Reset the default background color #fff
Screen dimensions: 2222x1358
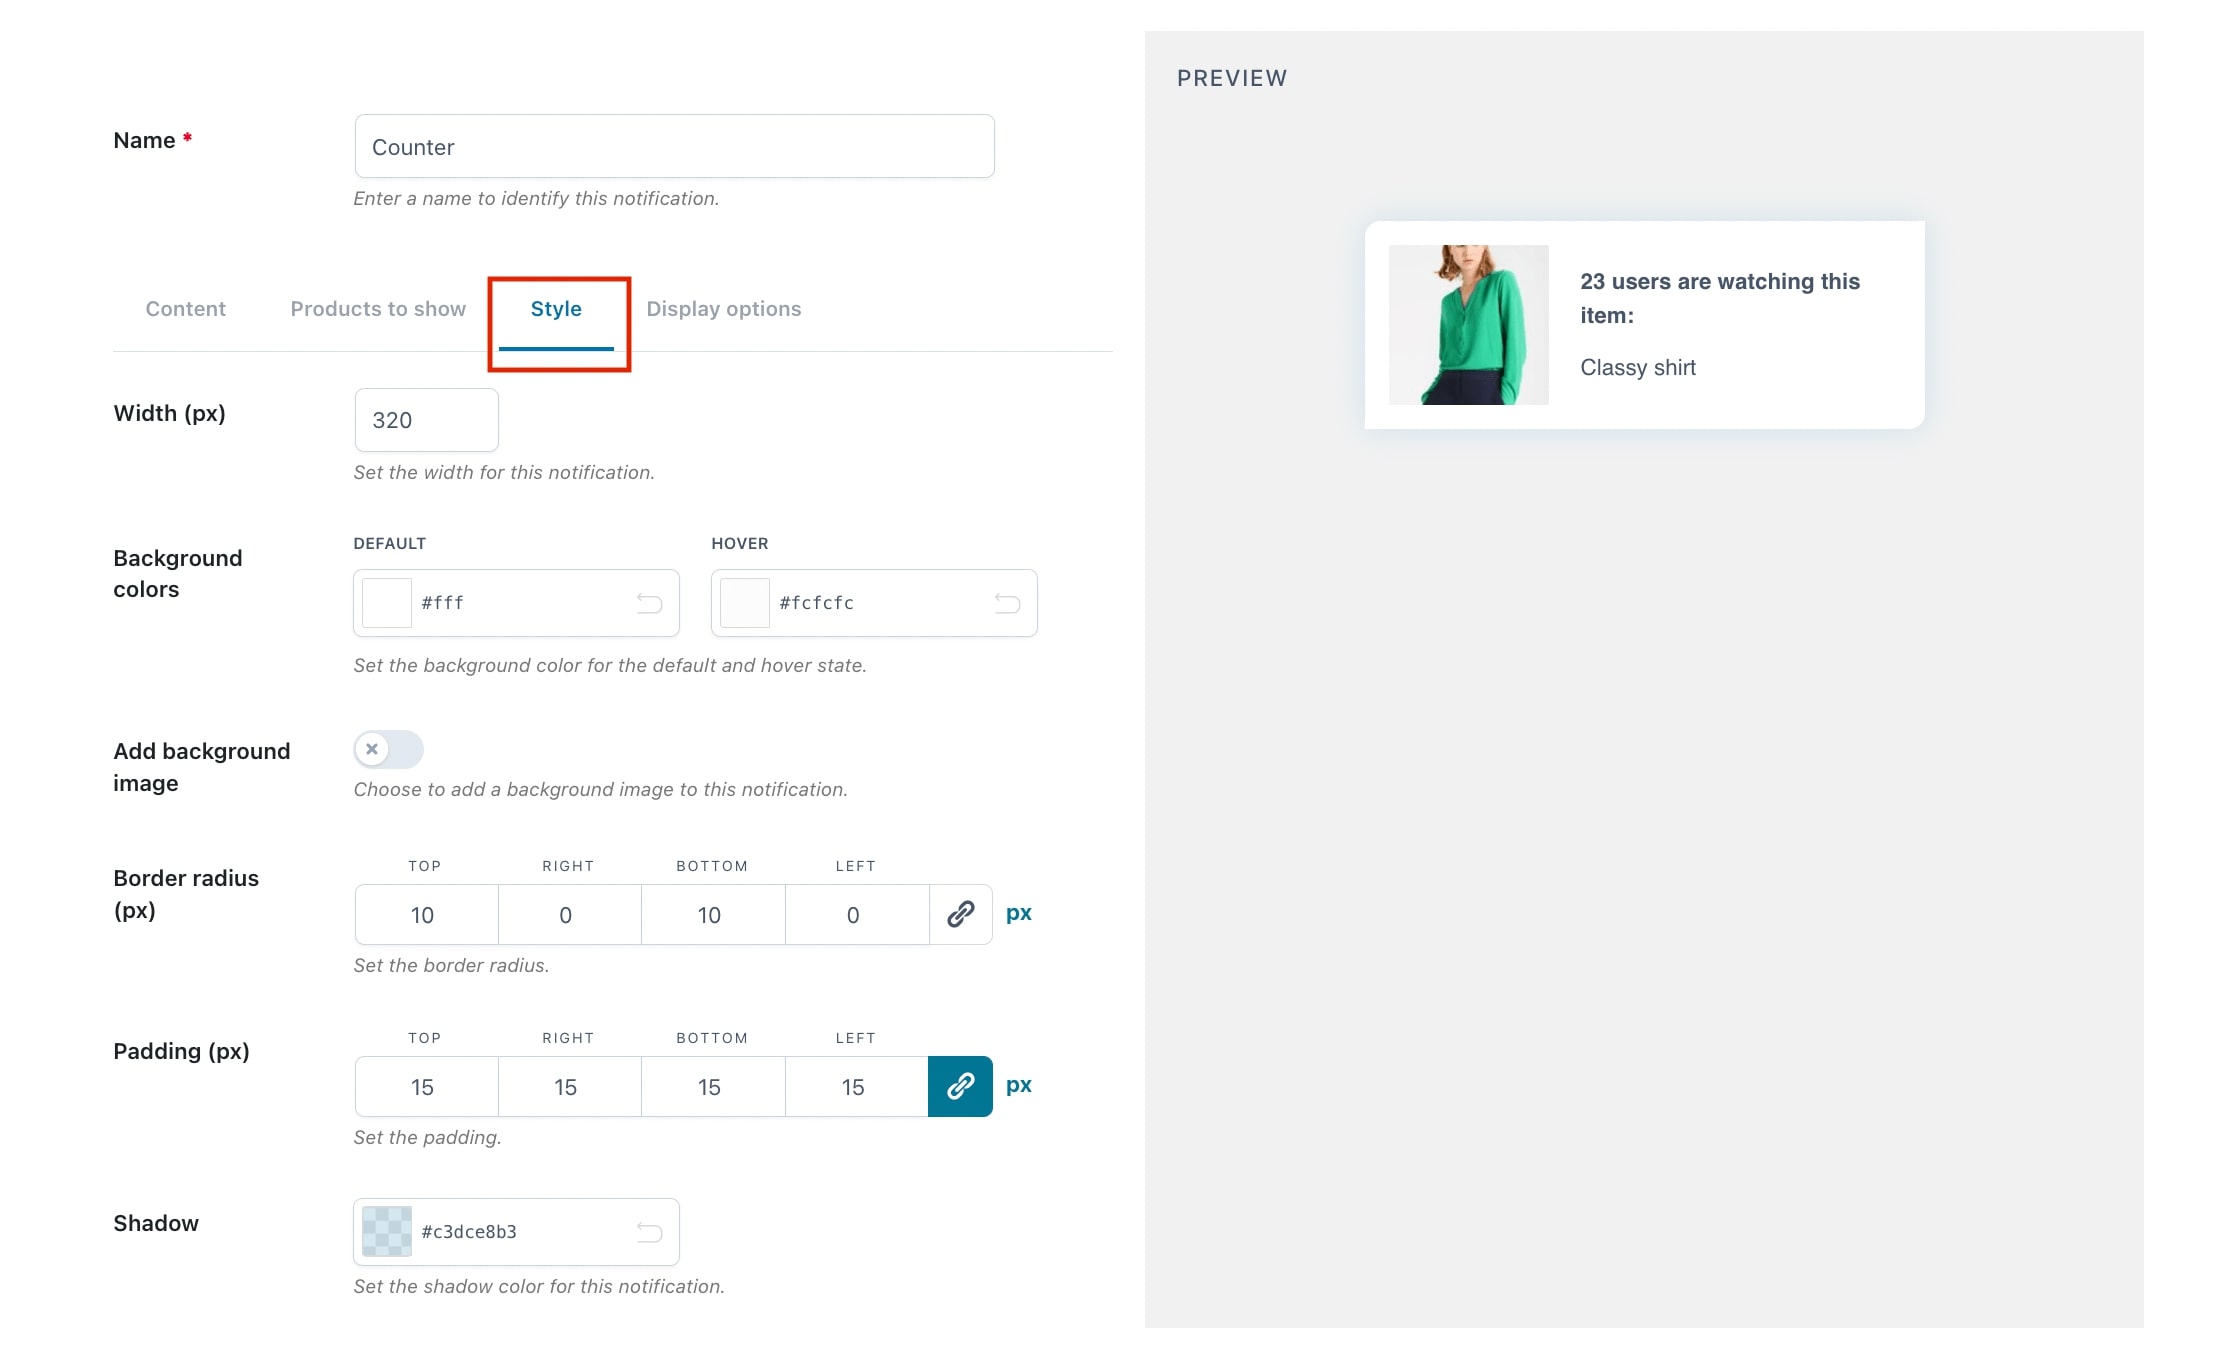tap(649, 603)
